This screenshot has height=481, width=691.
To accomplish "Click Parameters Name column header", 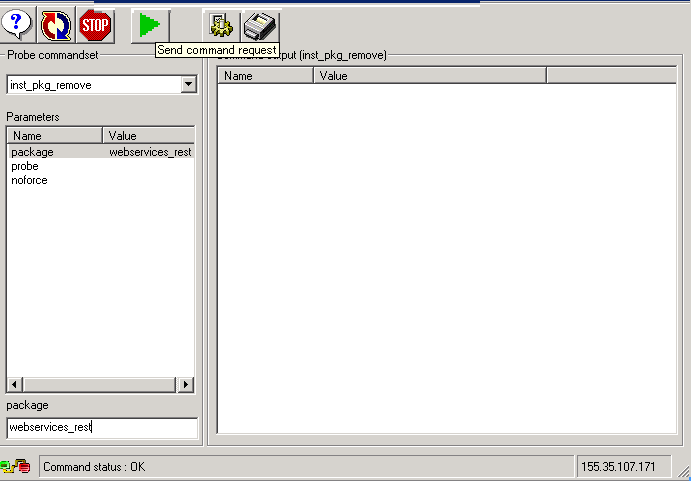I will coord(55,136).
